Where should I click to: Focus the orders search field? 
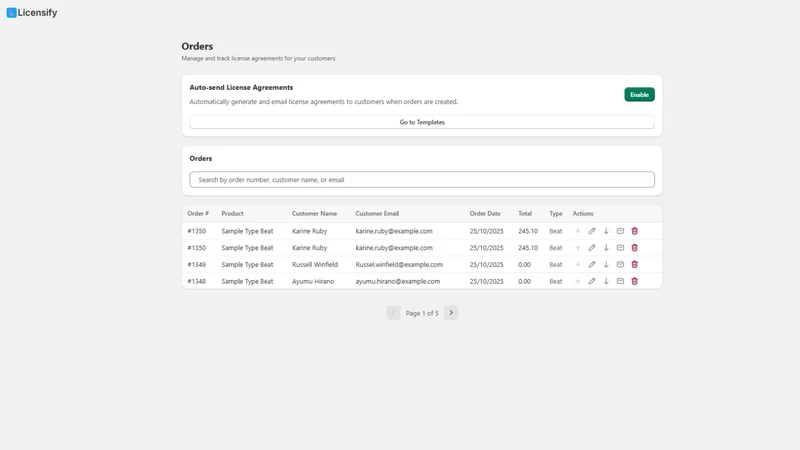422,180
